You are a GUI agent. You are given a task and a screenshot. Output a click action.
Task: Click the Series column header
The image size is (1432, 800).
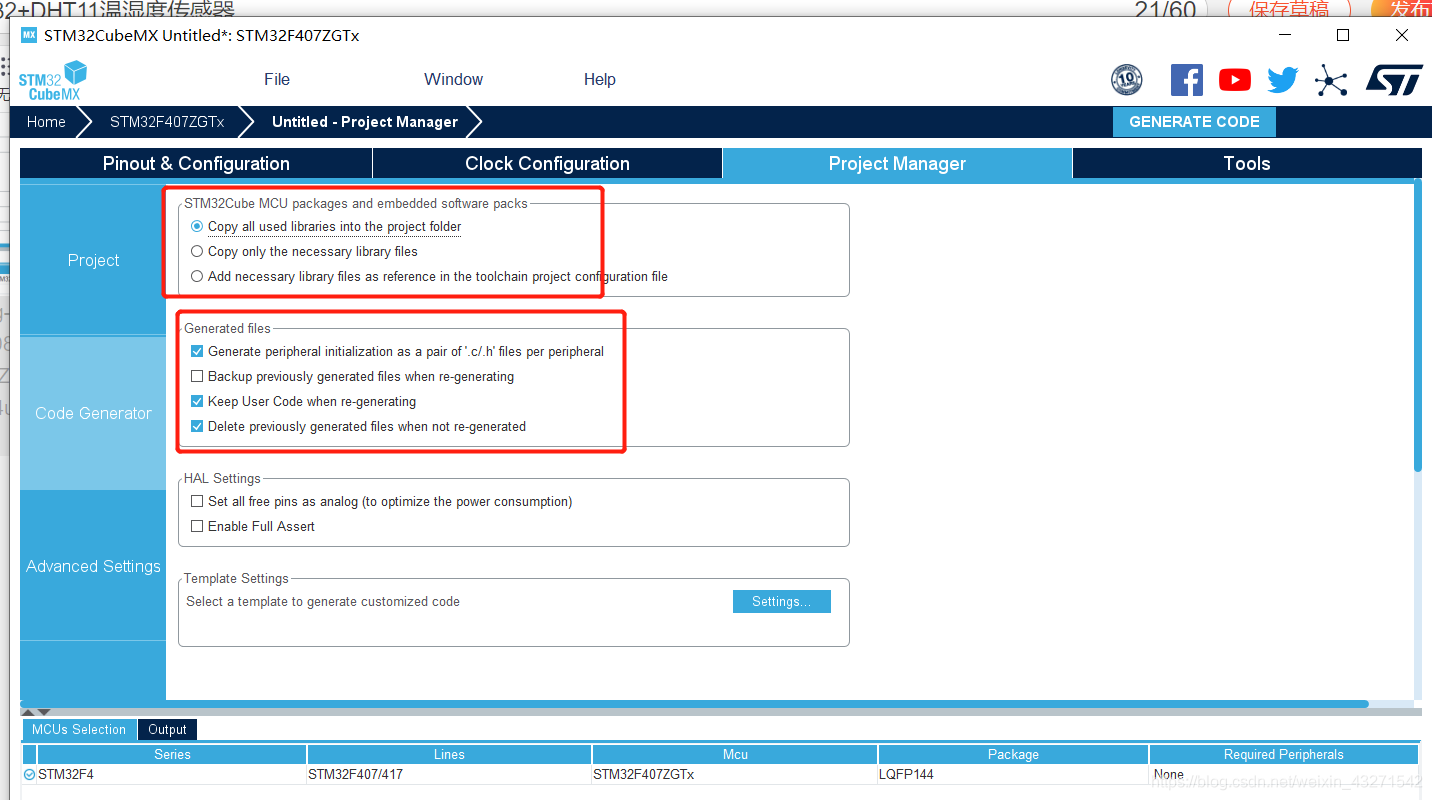pos(172,755)
